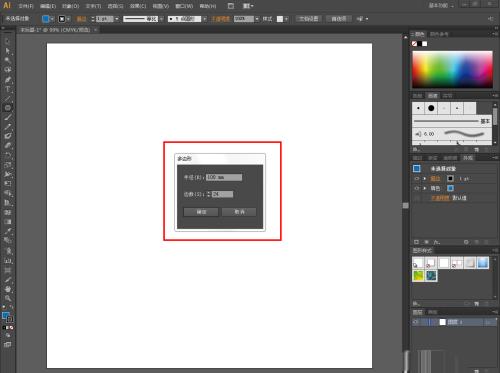Select the Magic Wand tool
500x373 pixels.
click(x=8, y=61)
